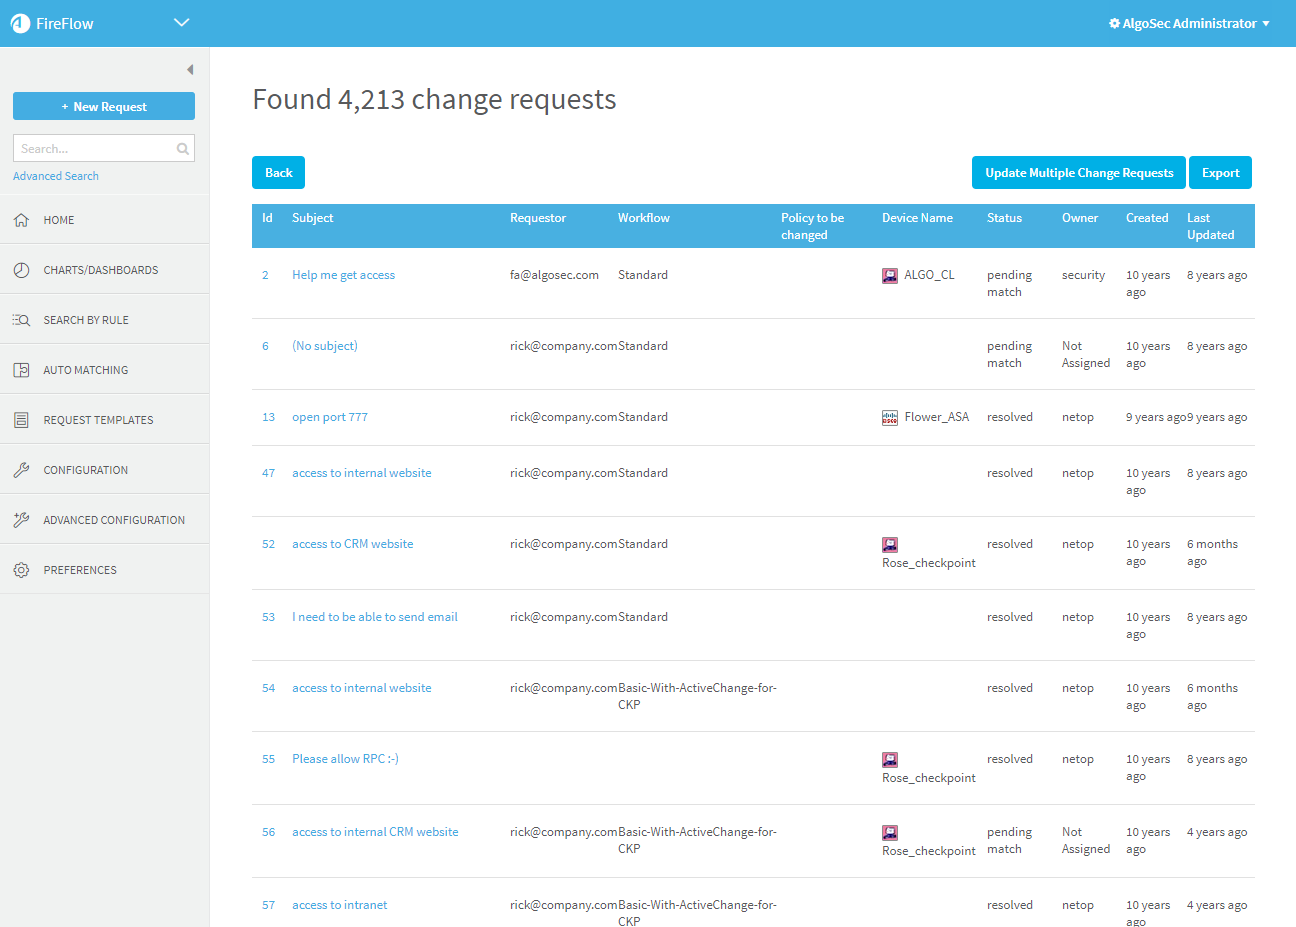Click the Auto Matching icon
Image resolution: width=1296 pixels, height=927 pixels.
(21, 370)
